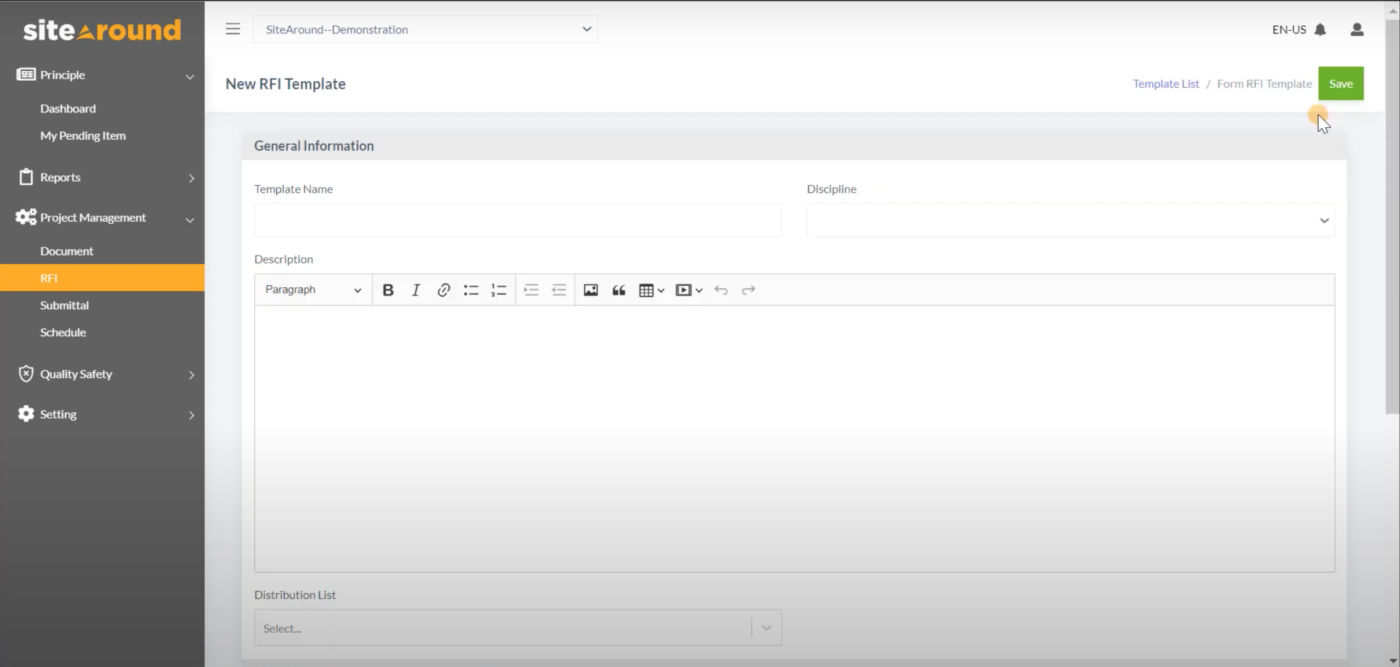
Task: Open the notifications bell
Action: [1320, 29]
